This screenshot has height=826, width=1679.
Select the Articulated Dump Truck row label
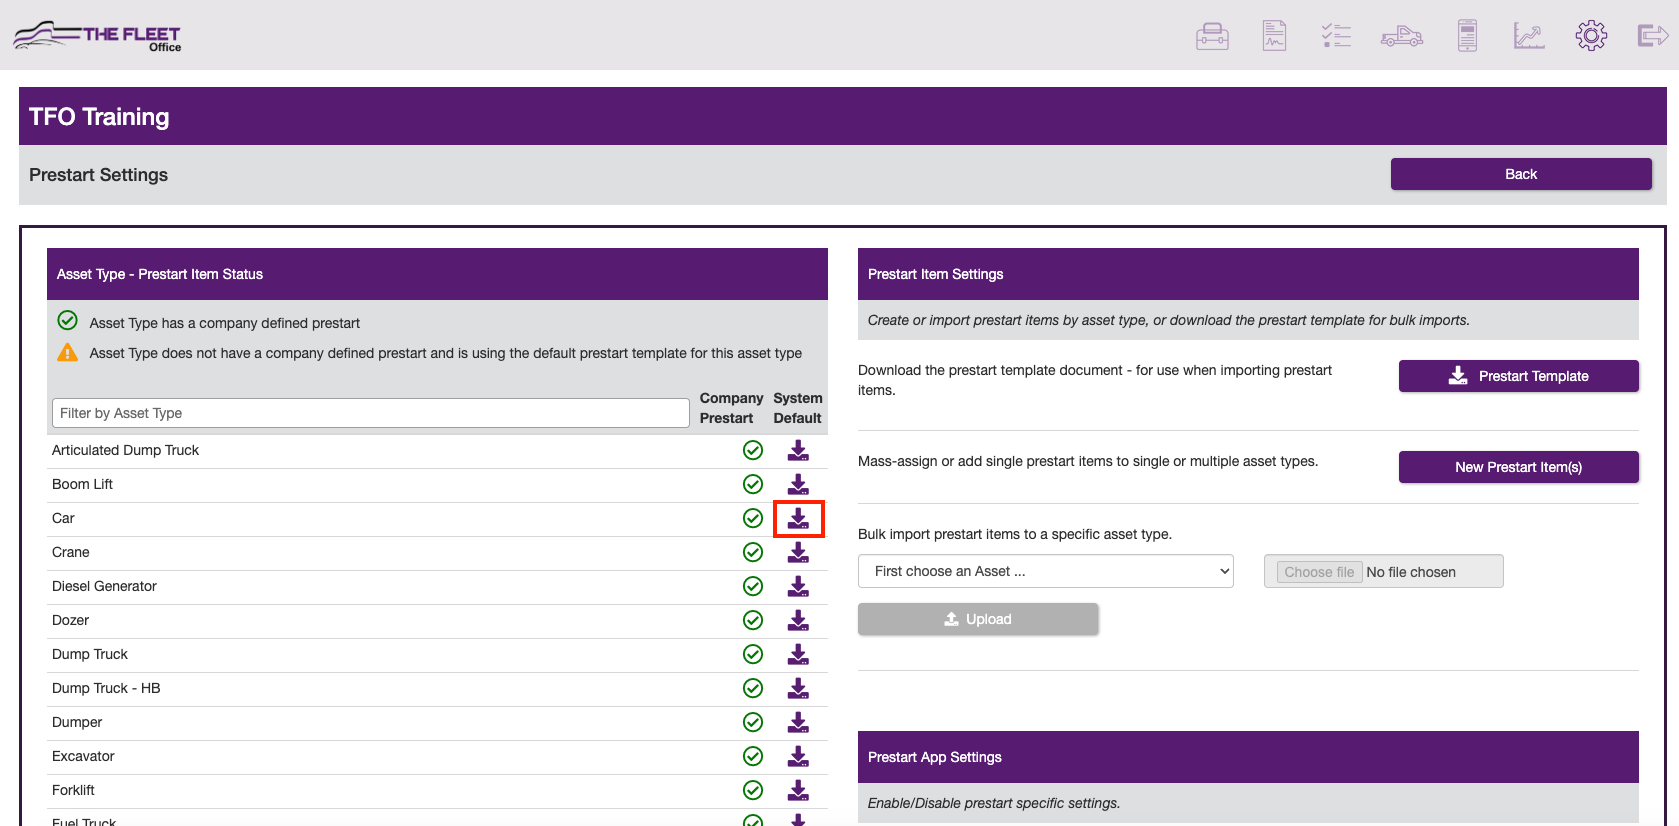[x=125, y=450]
